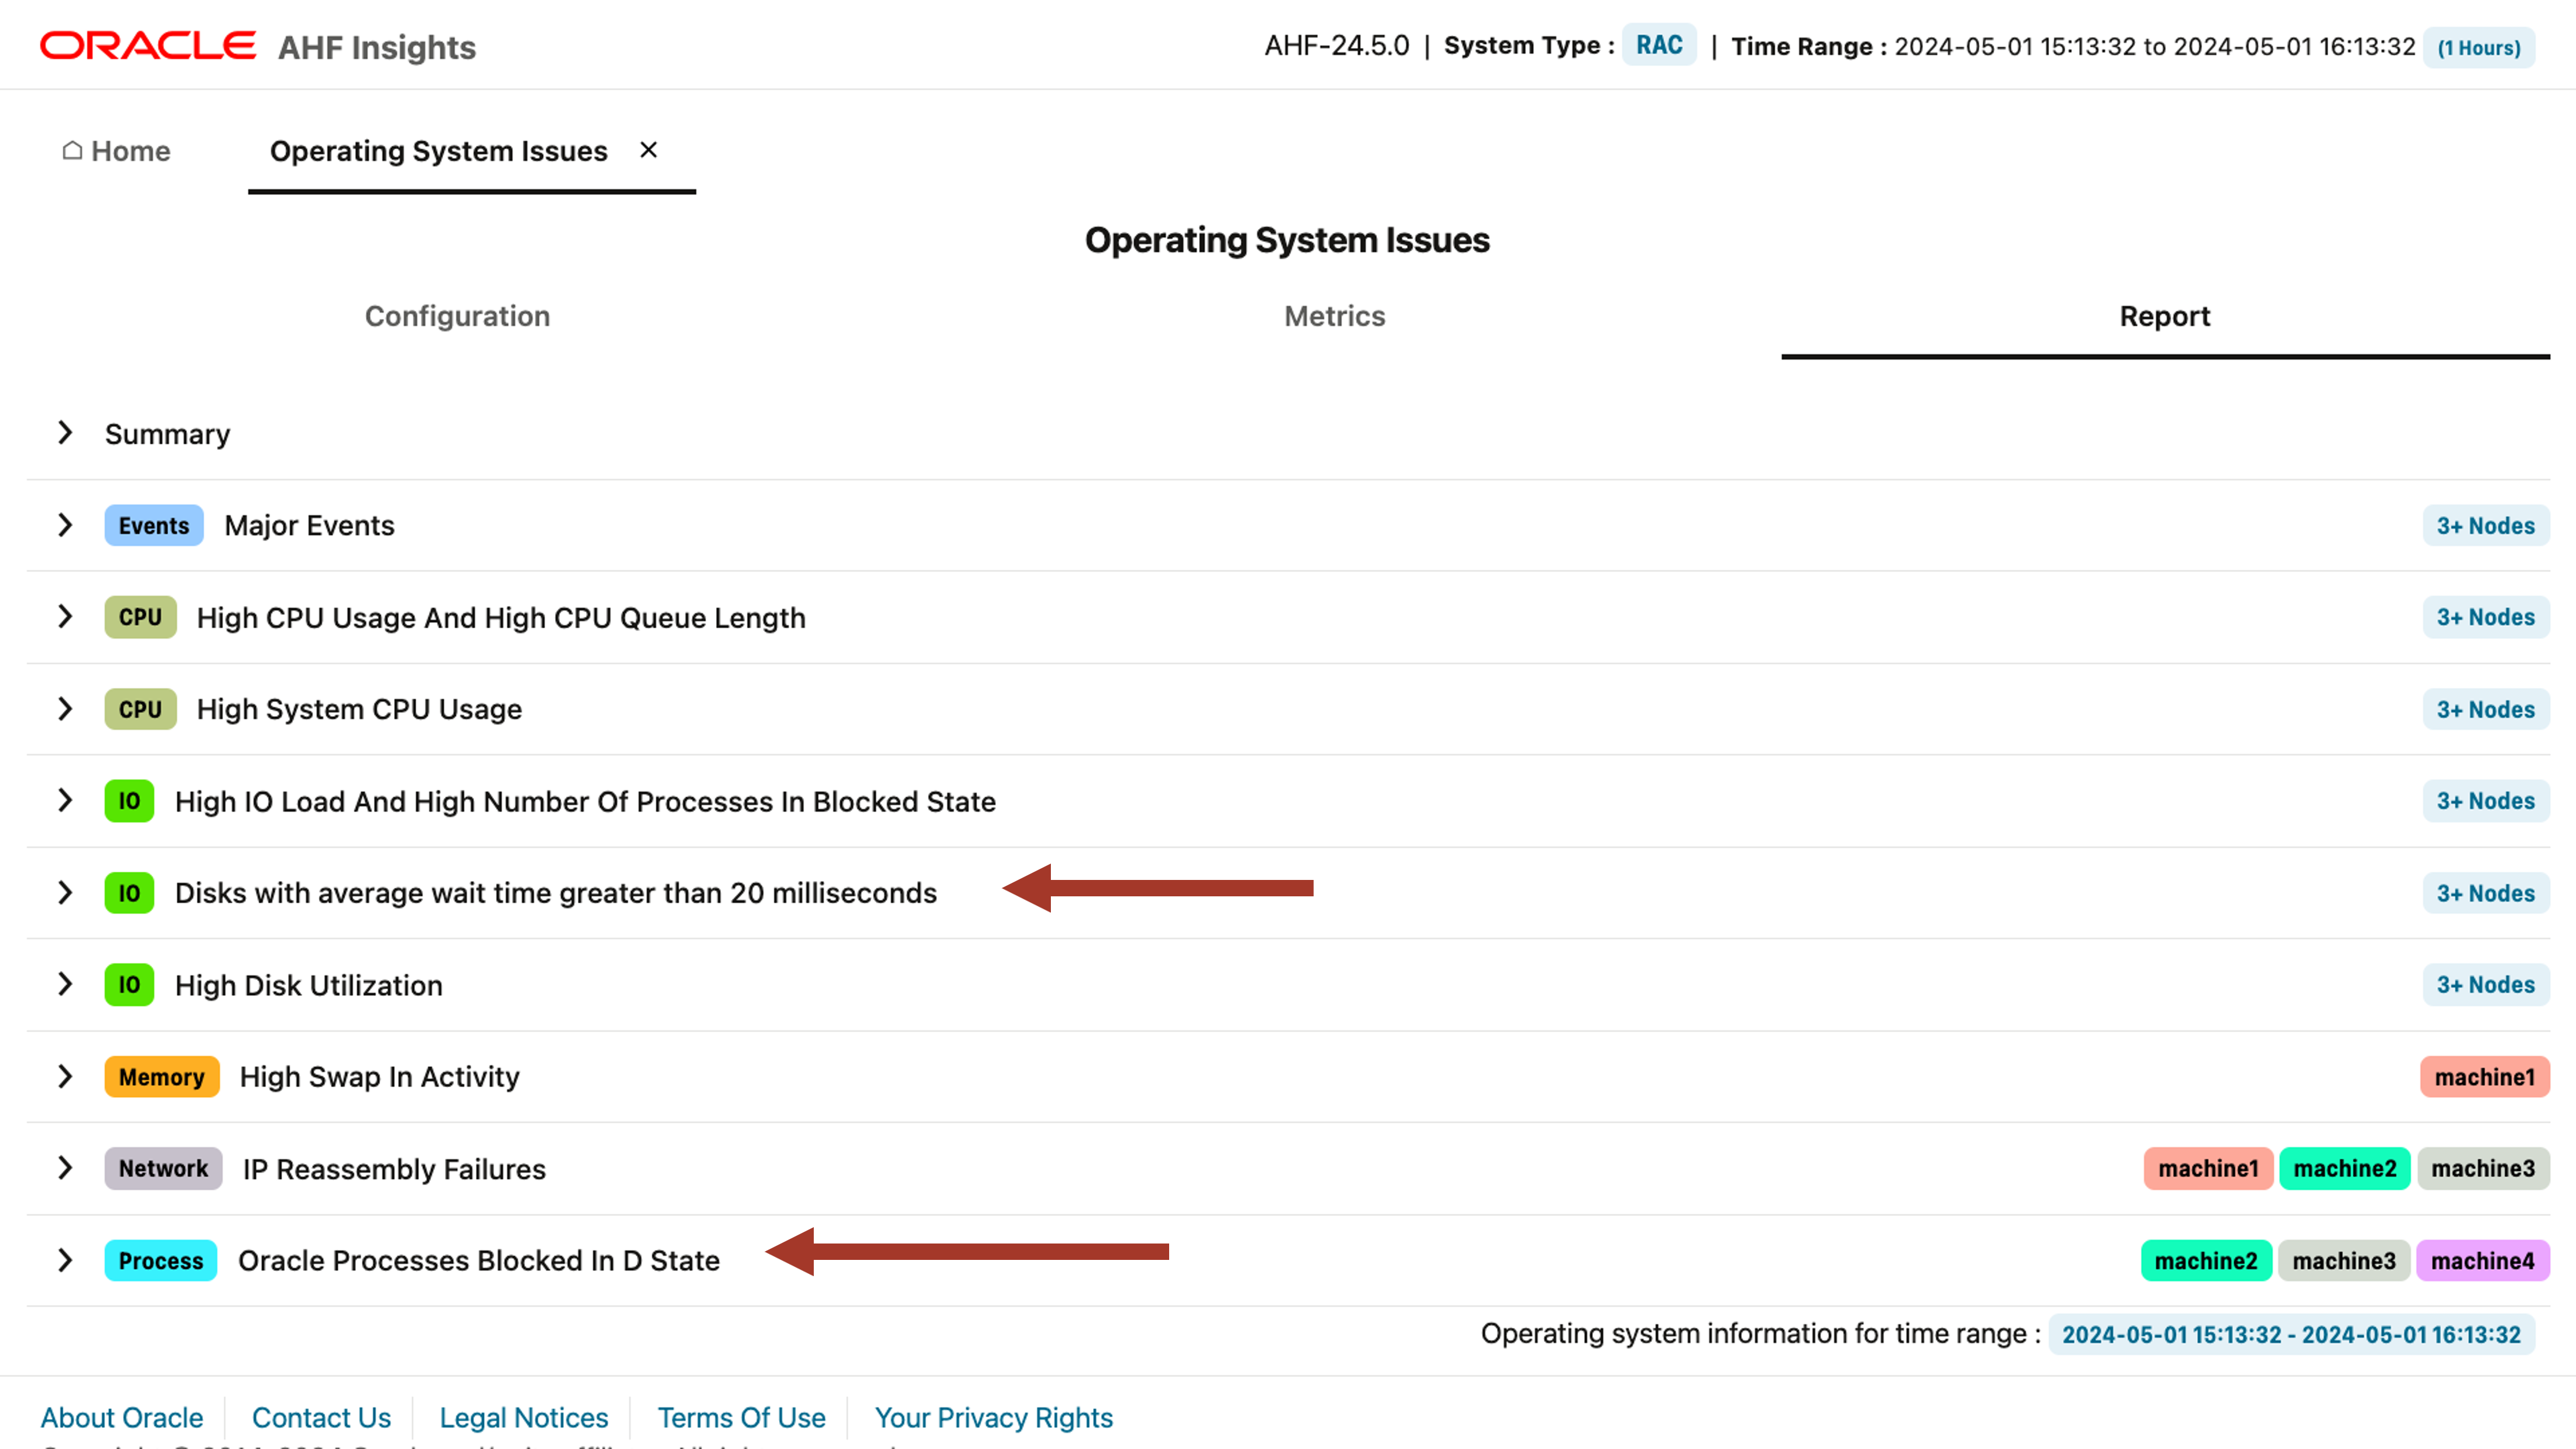Expand the Major Events section
Viewport: 2576px width, 1449px height.
pos(66,525)
